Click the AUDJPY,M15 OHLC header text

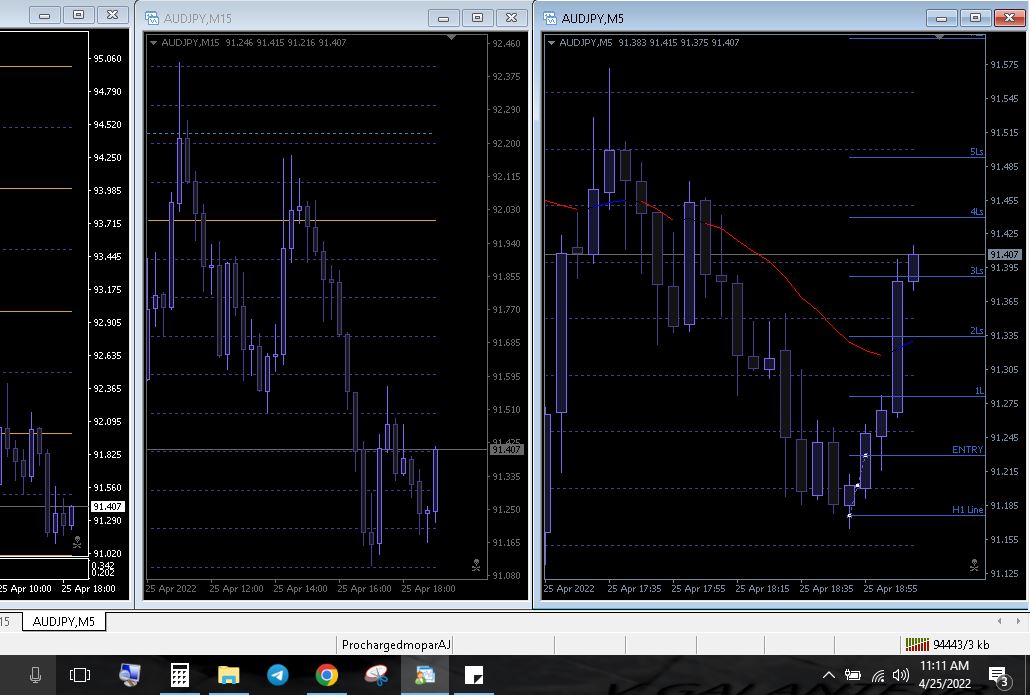pos(254,43)
